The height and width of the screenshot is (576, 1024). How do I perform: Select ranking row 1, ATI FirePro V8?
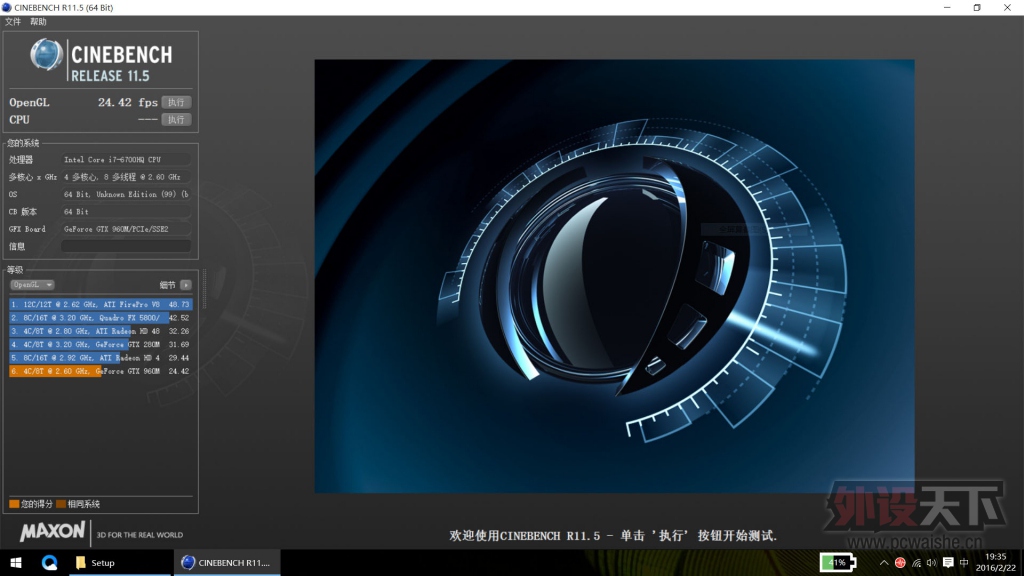(x=101, y=304)
